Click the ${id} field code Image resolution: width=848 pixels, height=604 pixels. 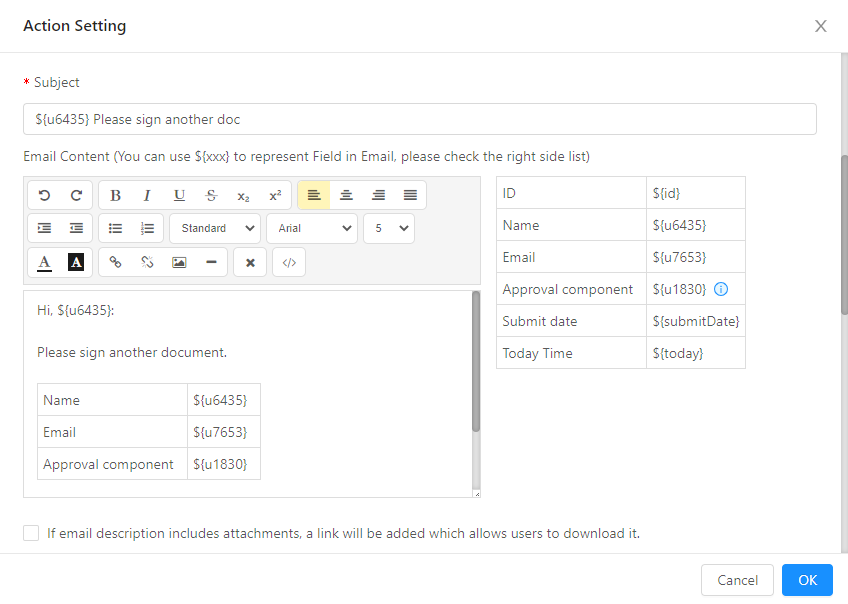(x=666, y=193)
